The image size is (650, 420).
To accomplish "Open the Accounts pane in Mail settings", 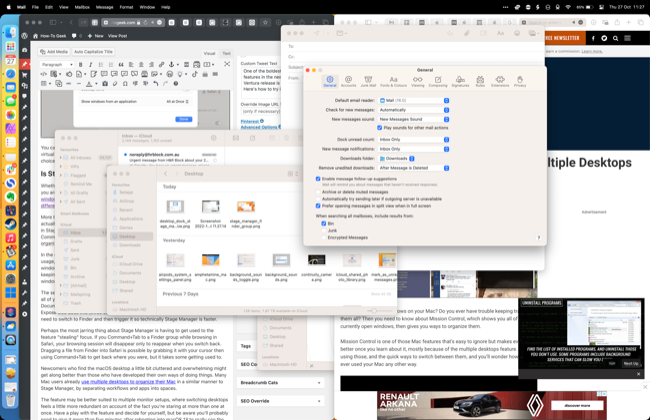I will (x=348, y=81).
